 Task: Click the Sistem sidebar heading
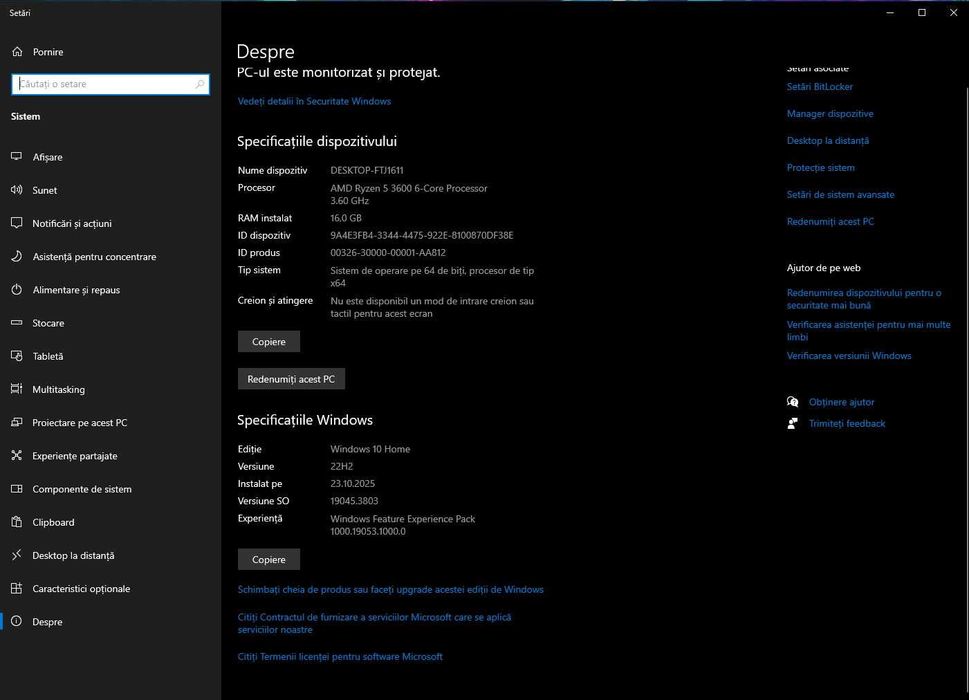coord(25,117)
